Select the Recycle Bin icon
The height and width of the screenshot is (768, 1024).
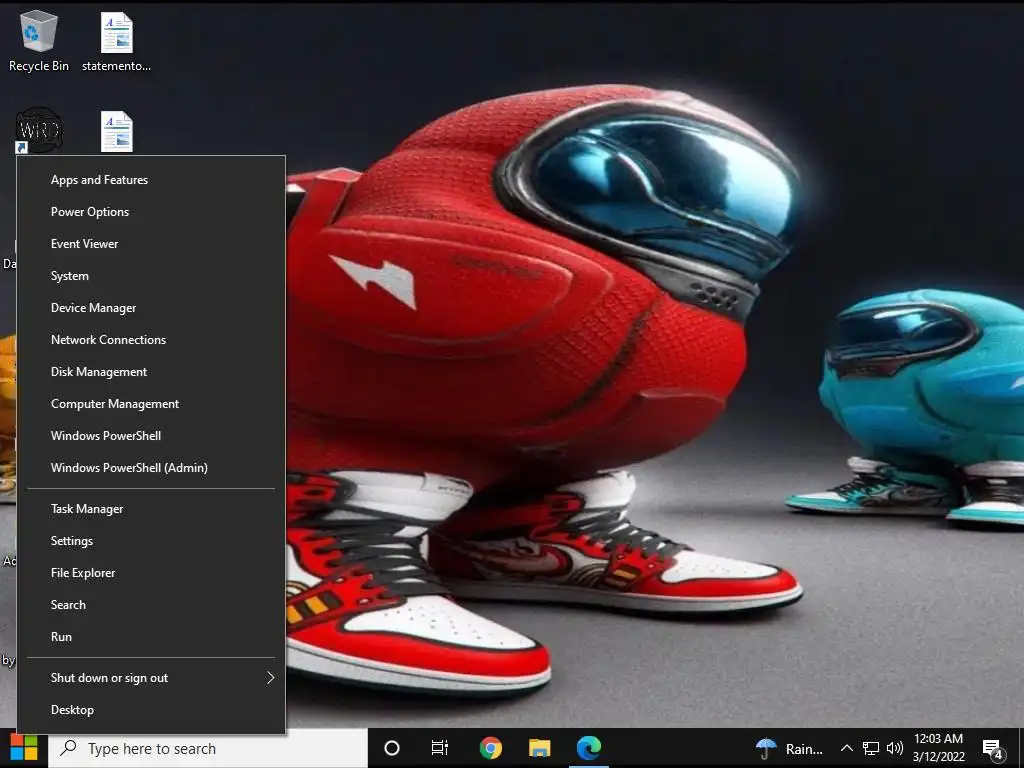(39, 40)
